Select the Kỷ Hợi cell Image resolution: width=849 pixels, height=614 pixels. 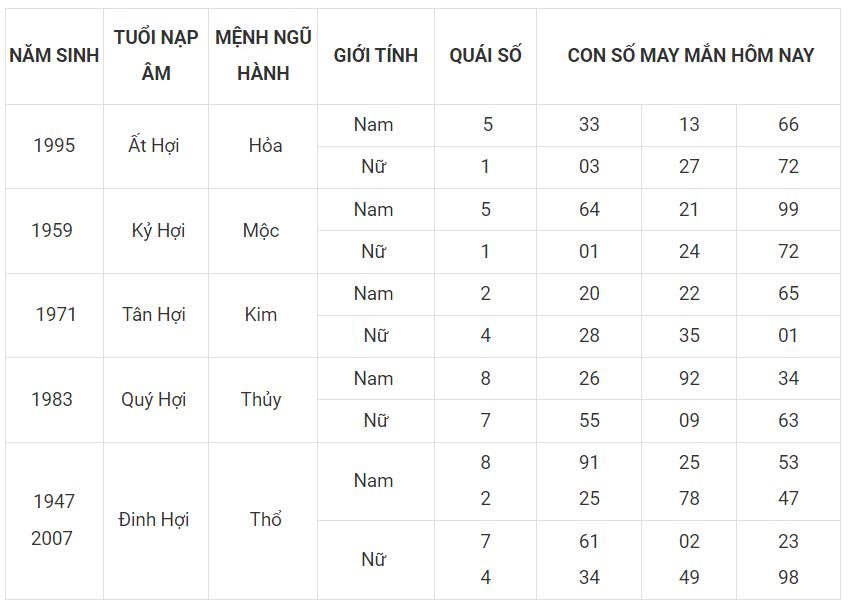[156, 231]
